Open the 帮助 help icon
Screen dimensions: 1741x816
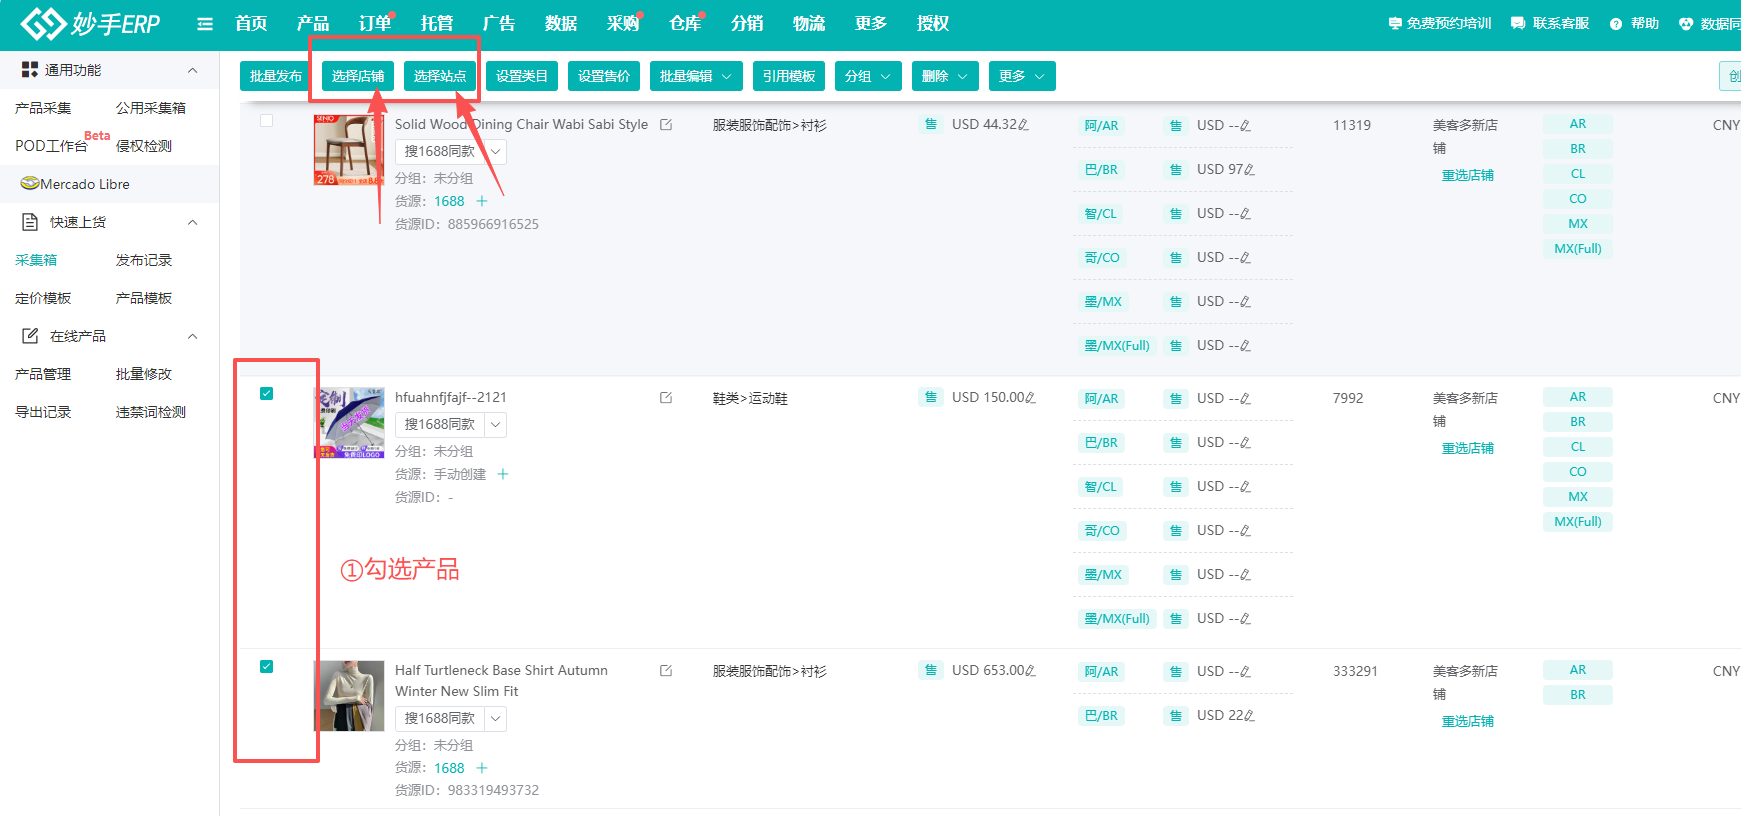tap(1616, 24)
